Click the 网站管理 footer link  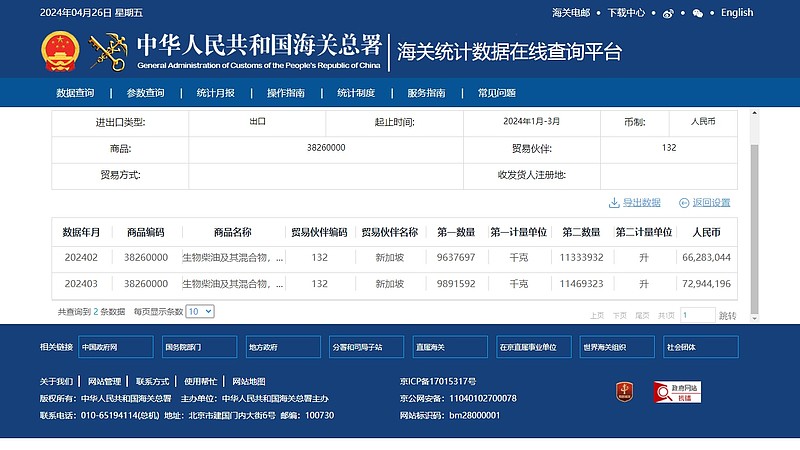pos(105,382)
